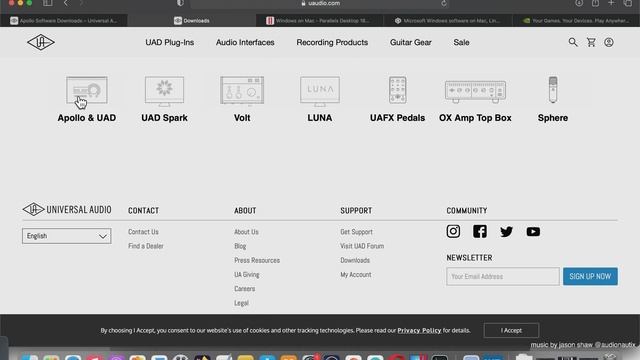Click the OX Amp Top Box label

475,118
